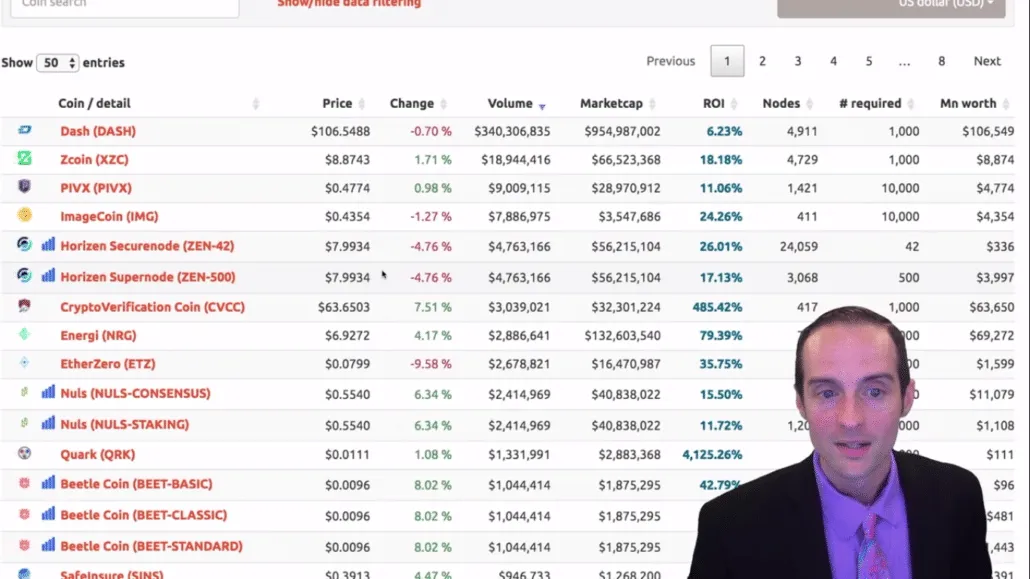Image resolution: width=1030 pixels, height=579 pixels.
Task: Open Nuls (NULS-CONSENSUS) link
Action: click(135, 393)
